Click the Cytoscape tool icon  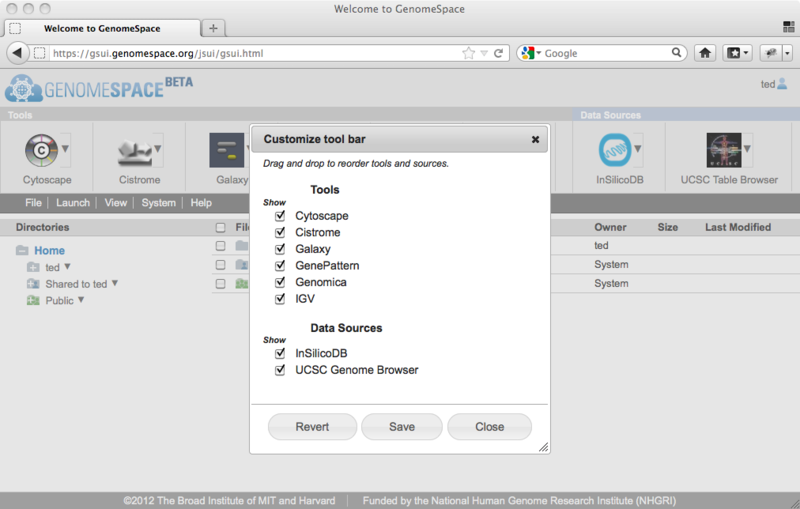(41, 151)
